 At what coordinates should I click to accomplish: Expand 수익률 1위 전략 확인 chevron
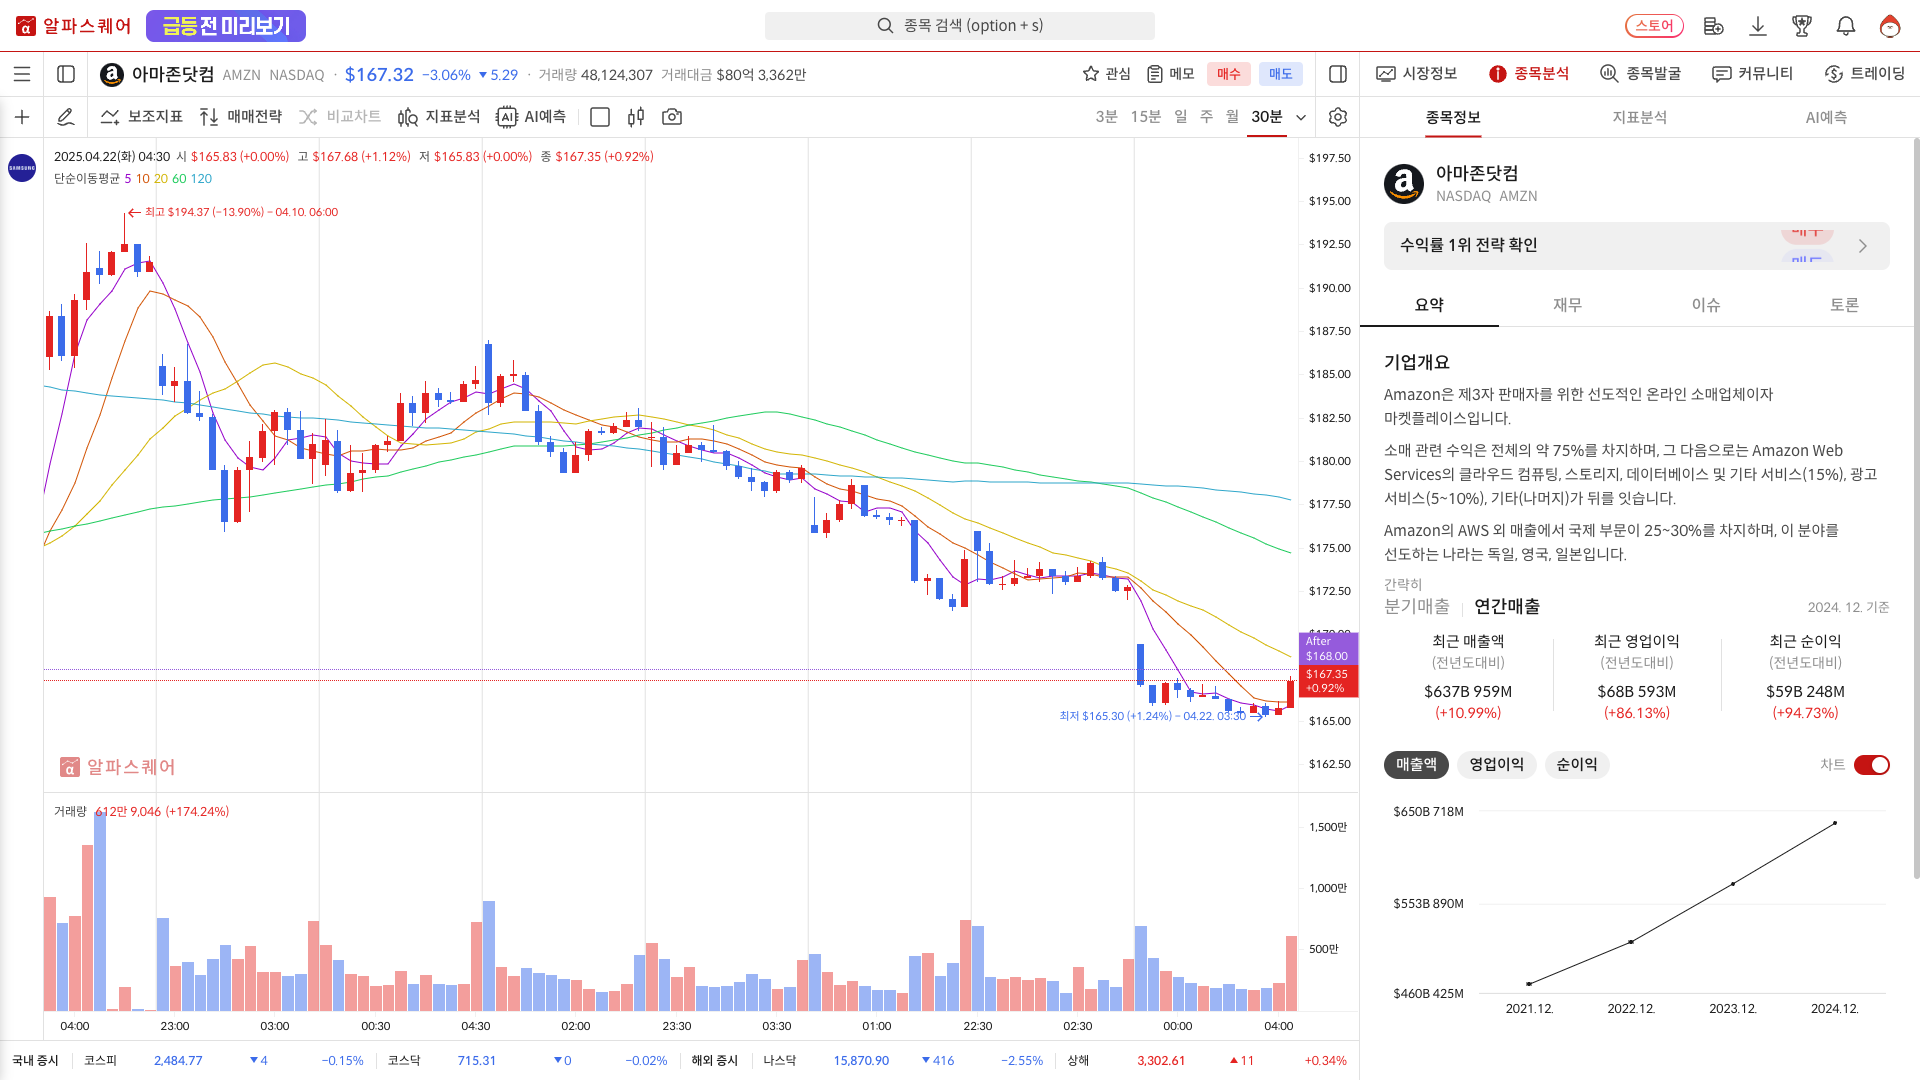1862,246
